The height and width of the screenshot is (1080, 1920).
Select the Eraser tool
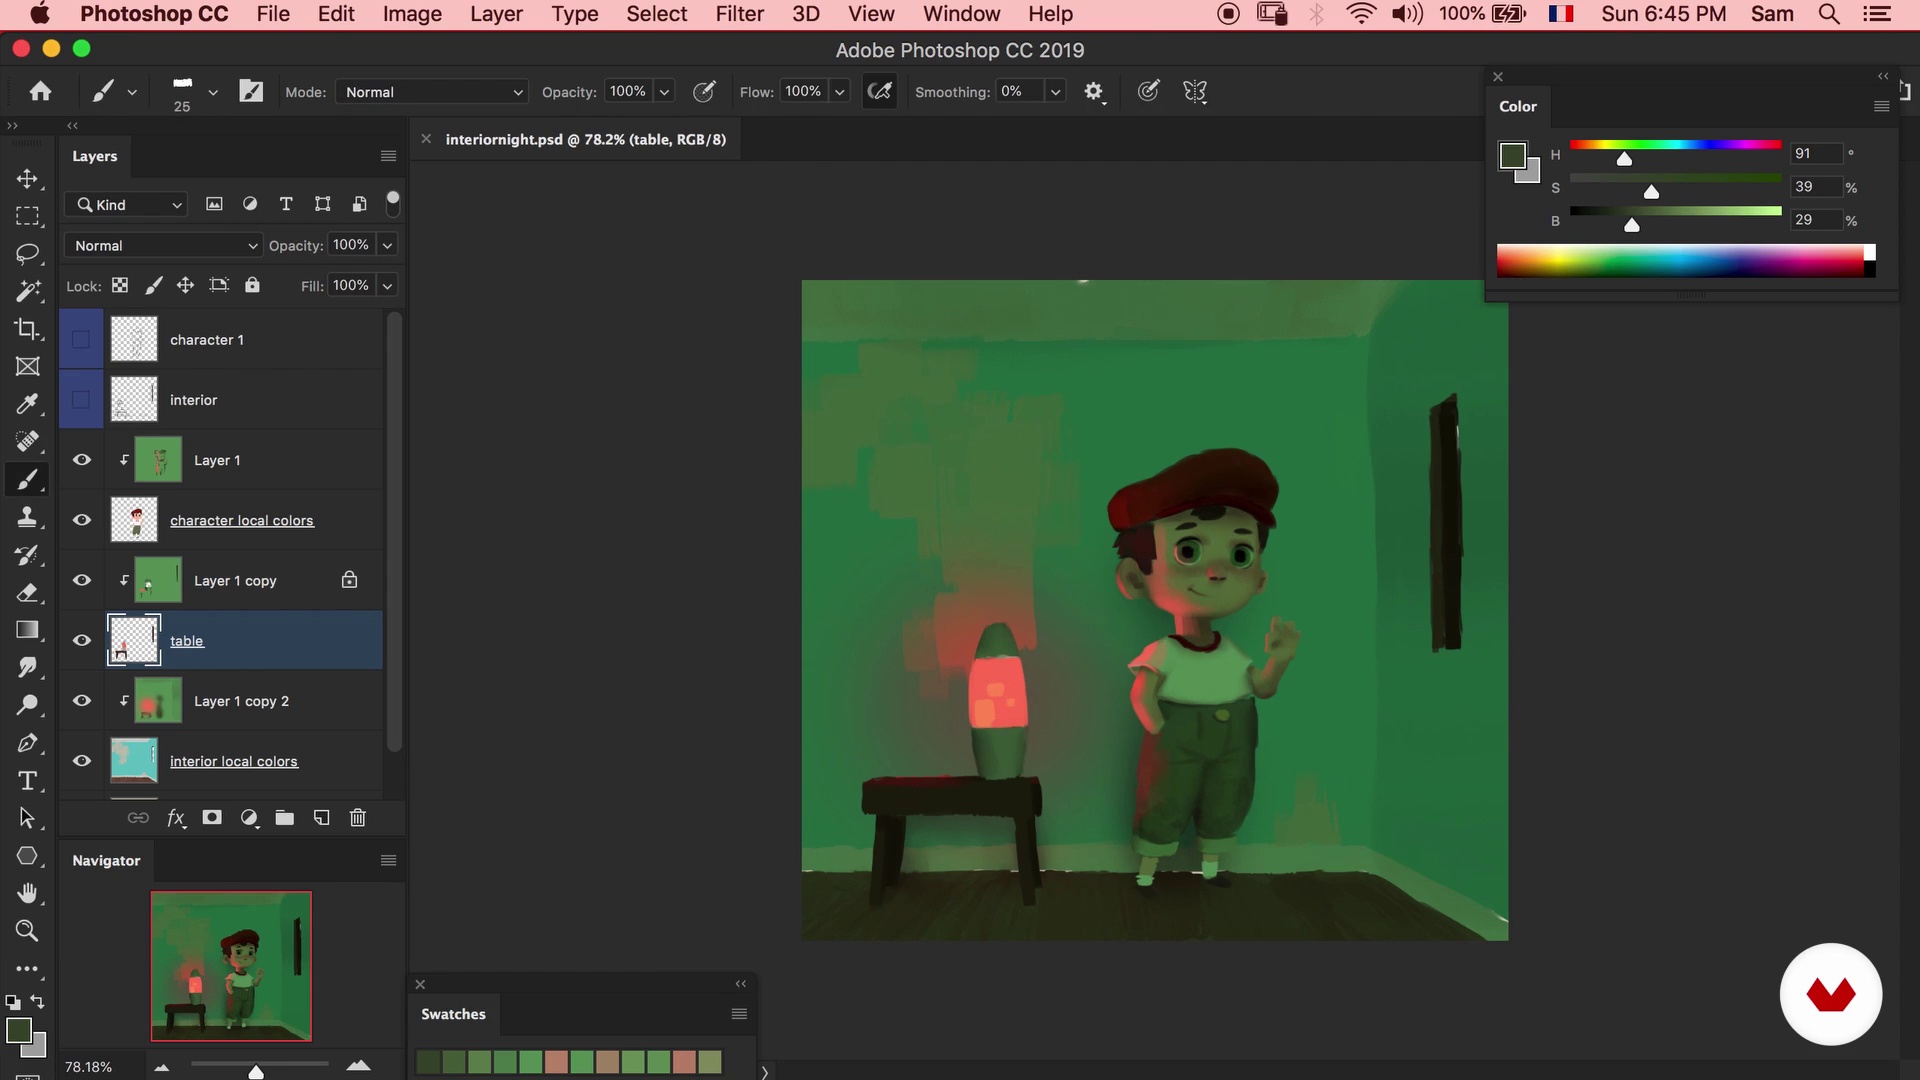27,592
